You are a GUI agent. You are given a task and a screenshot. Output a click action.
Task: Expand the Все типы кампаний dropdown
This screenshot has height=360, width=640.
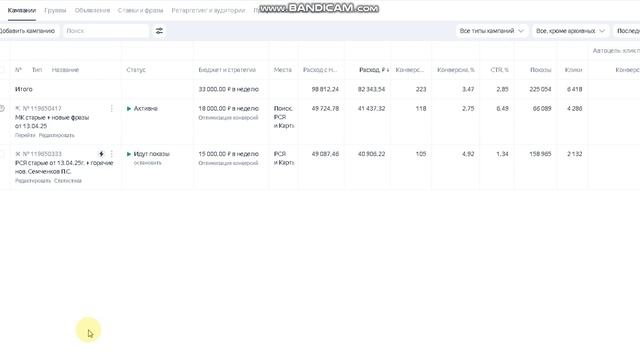tap(491, 31)
